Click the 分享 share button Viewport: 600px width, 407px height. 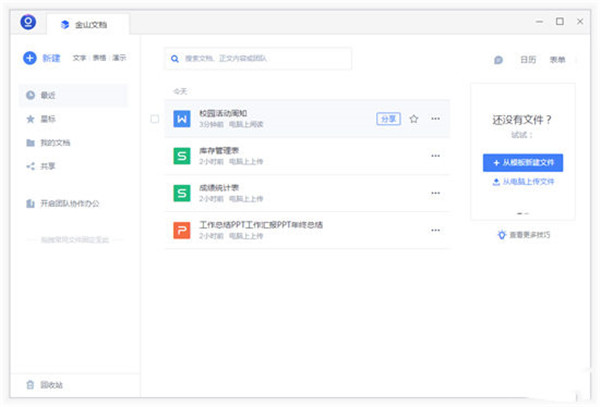point(388,119)
